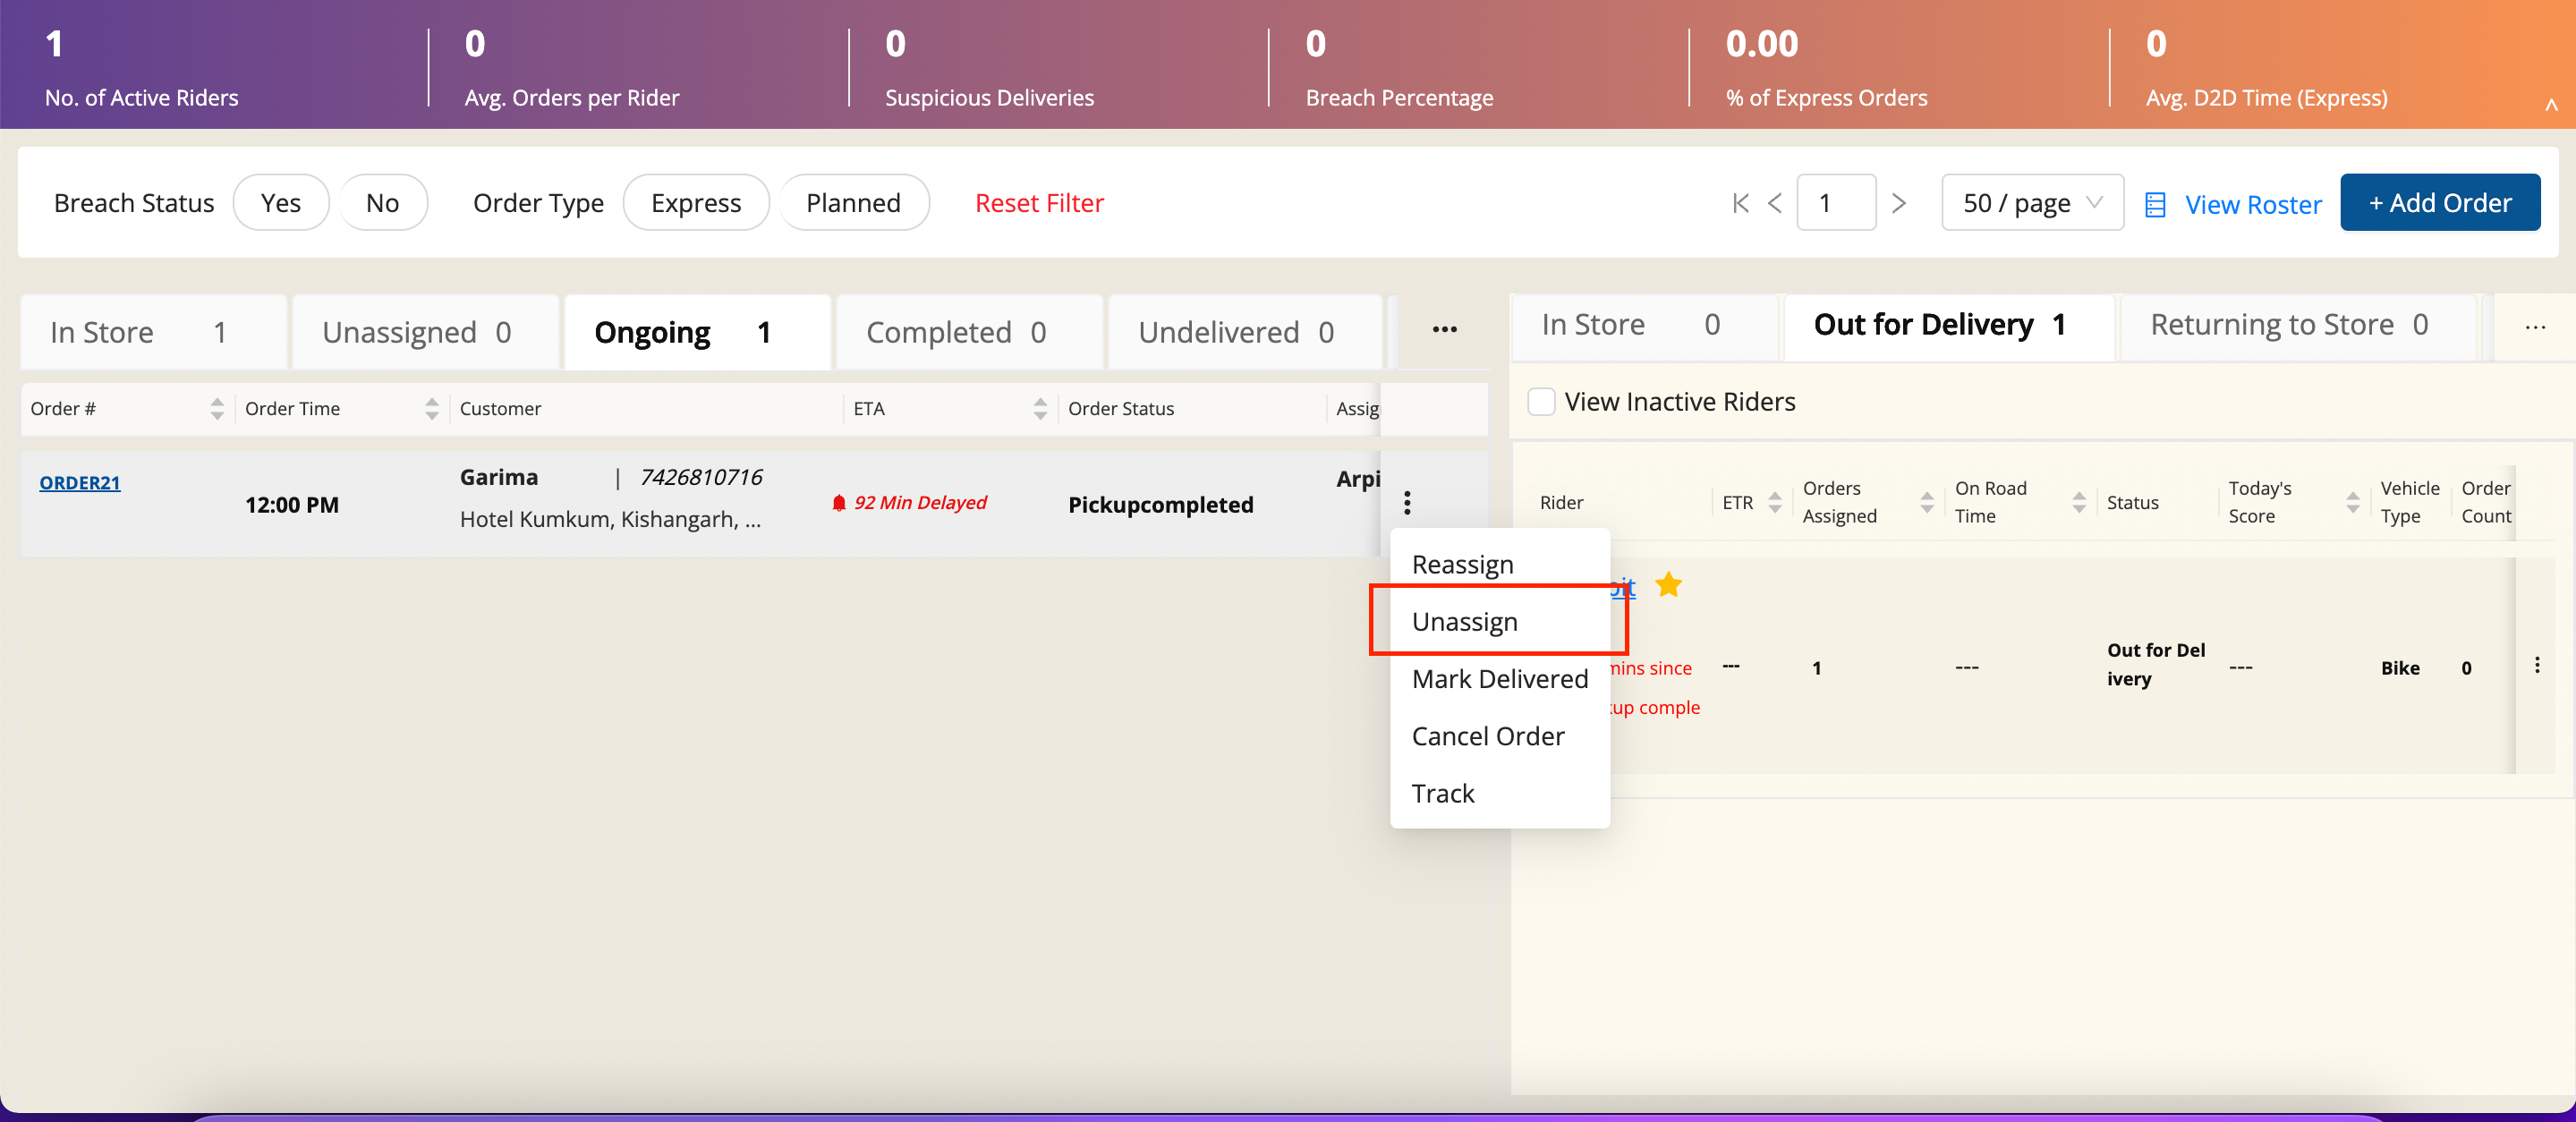This screenshot has width=2576, height=1122.
Task: Open the rider row three-dot menu
Action: click(x=2537, y=666)
